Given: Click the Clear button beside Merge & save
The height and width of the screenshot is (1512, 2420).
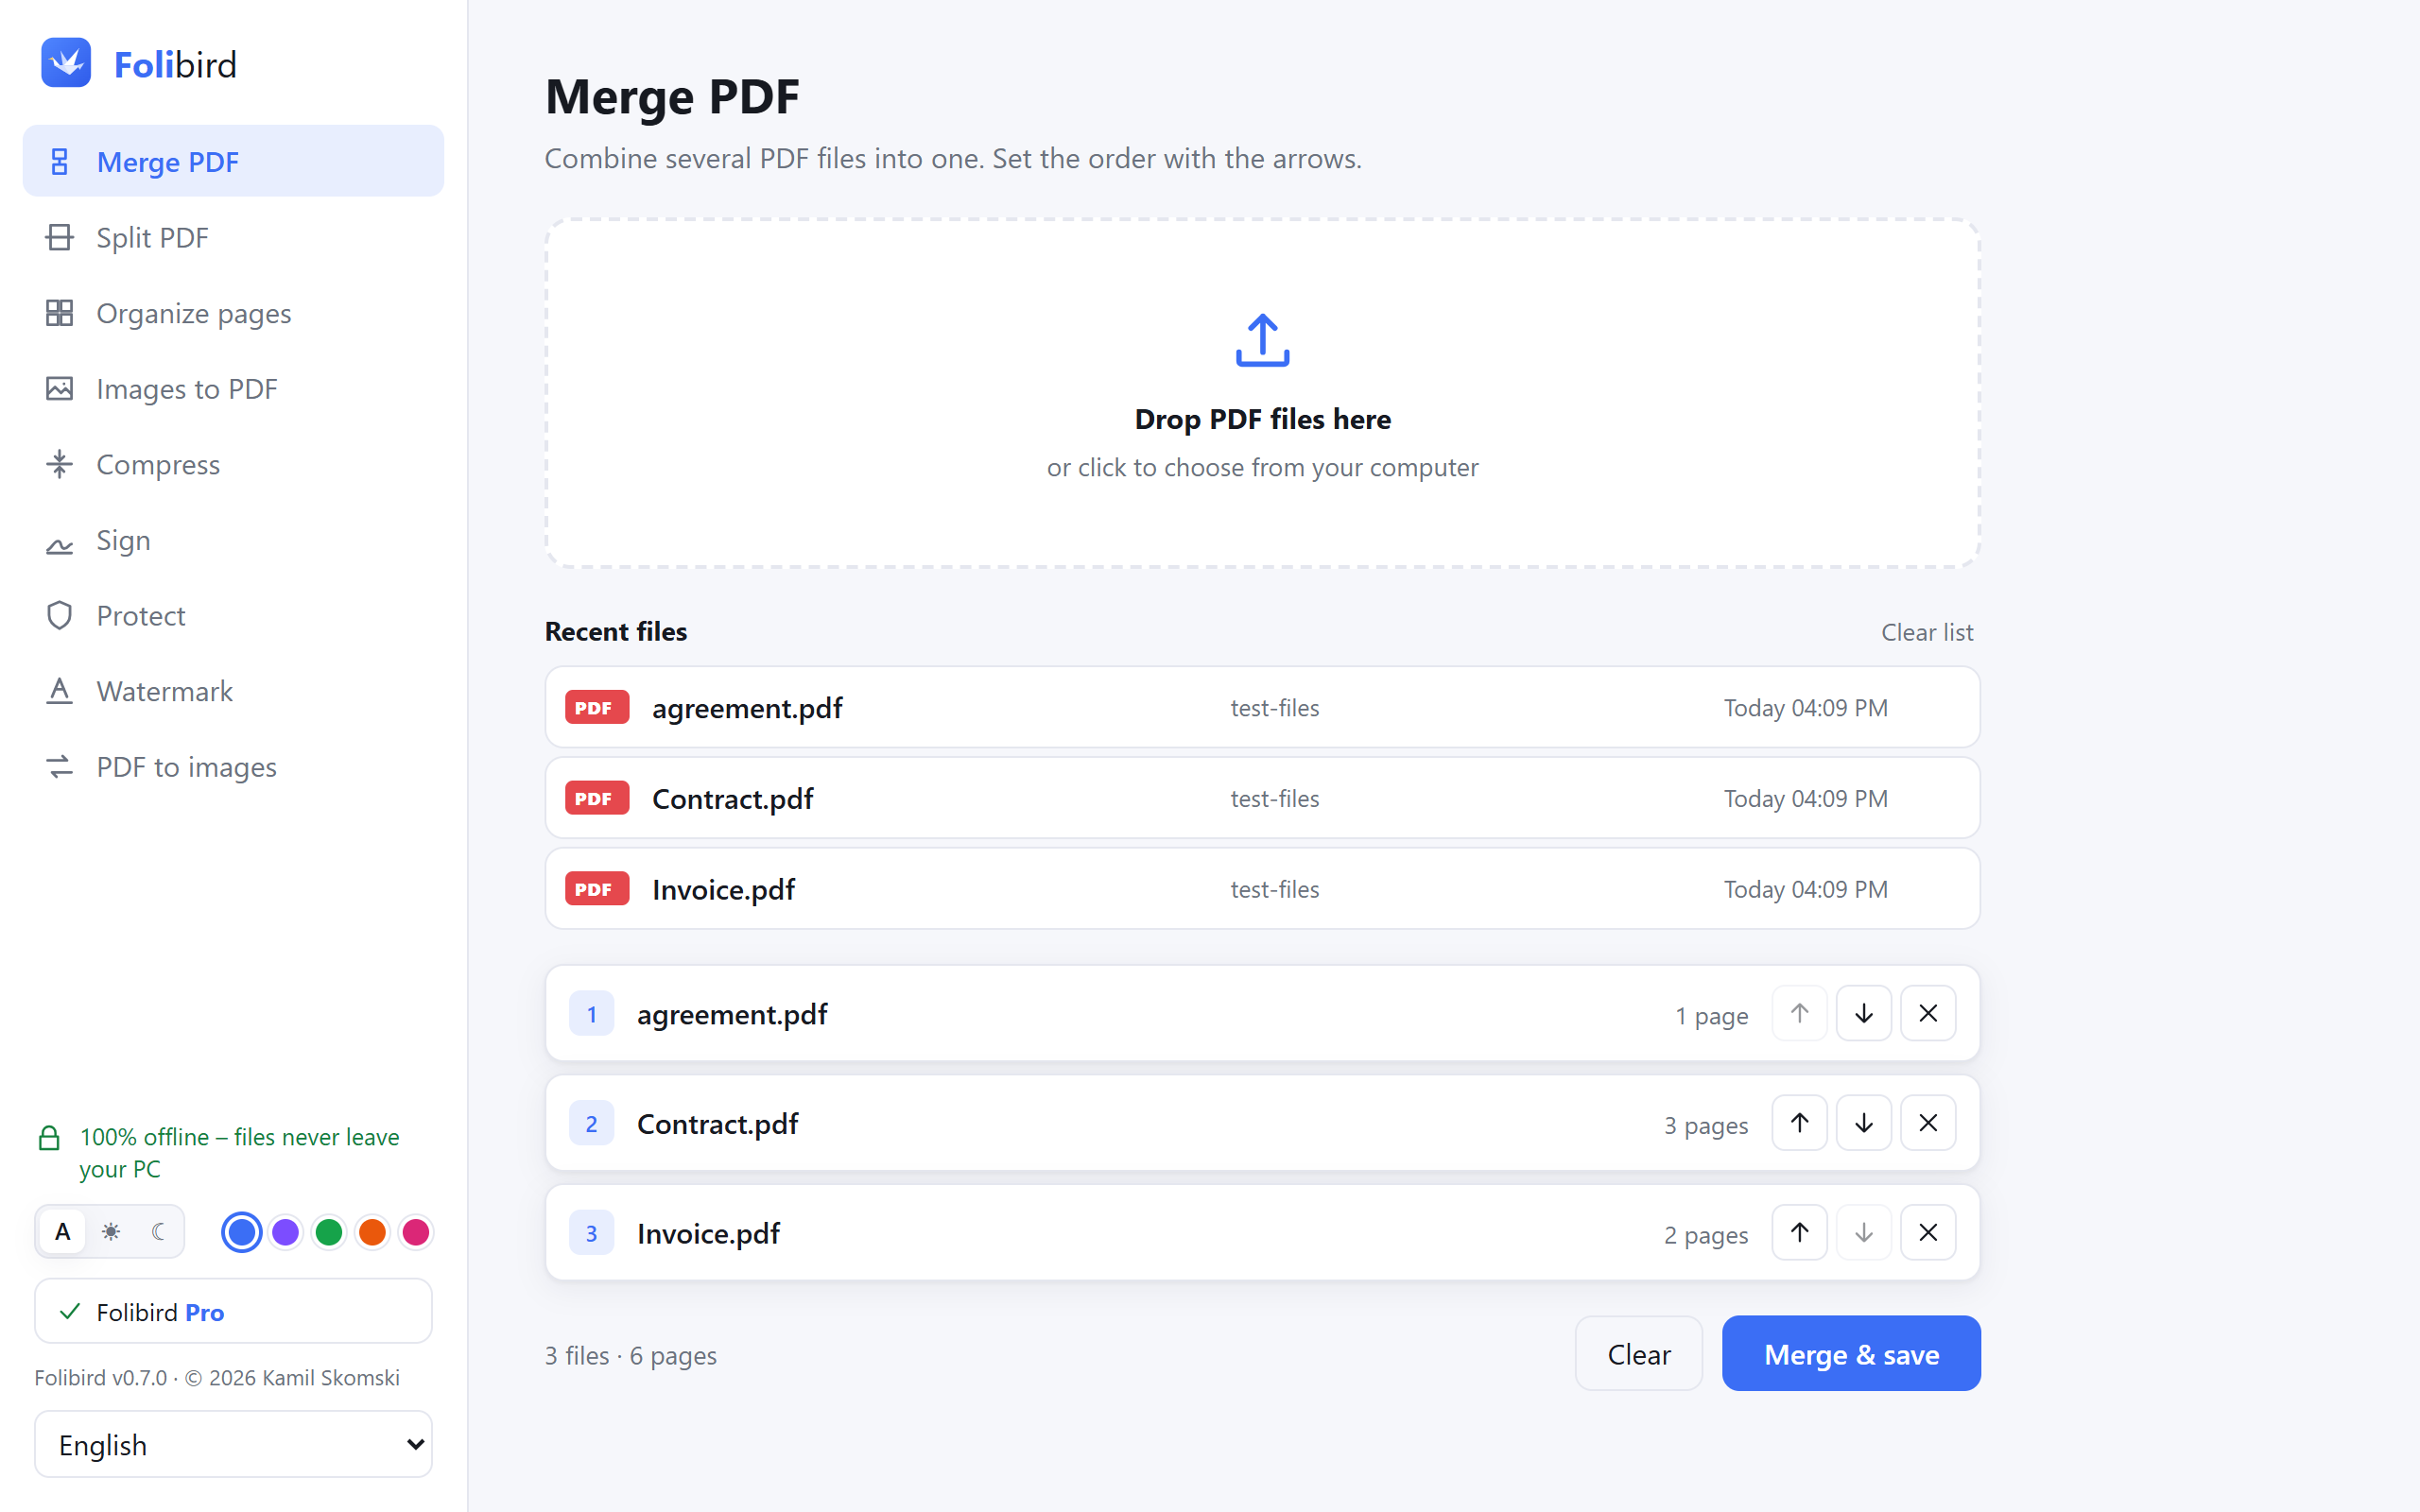Looking at the screenshot, I should coord(1638,1354).
